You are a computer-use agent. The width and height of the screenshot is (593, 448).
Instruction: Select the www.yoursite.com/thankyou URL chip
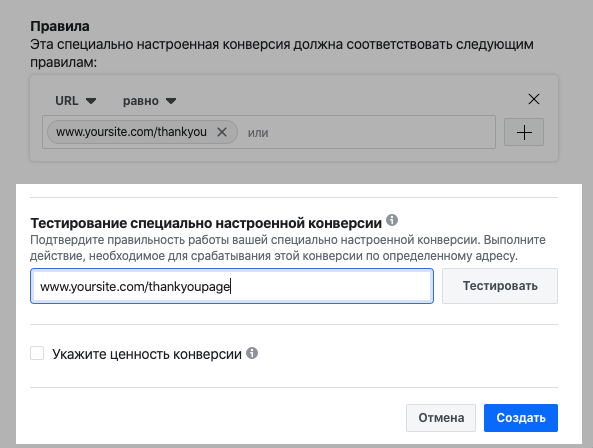point(132,132)
